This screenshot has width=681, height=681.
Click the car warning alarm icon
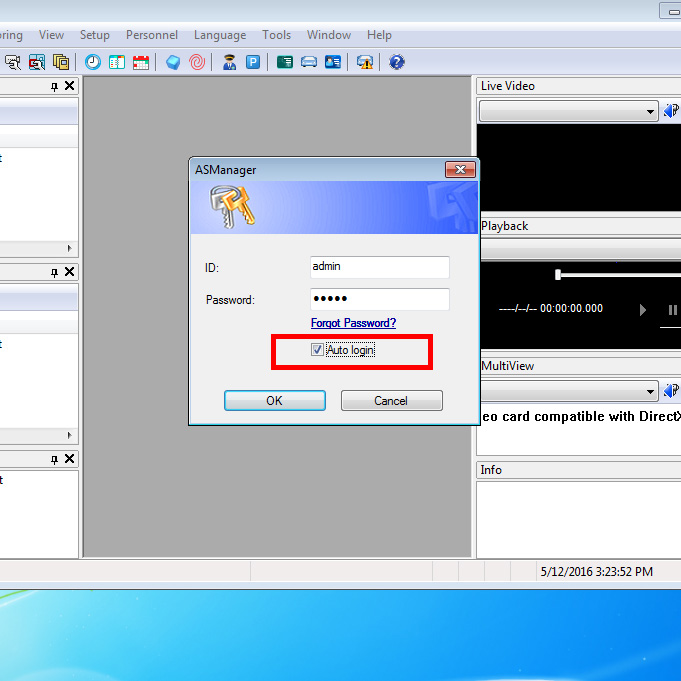click(365, 62)
